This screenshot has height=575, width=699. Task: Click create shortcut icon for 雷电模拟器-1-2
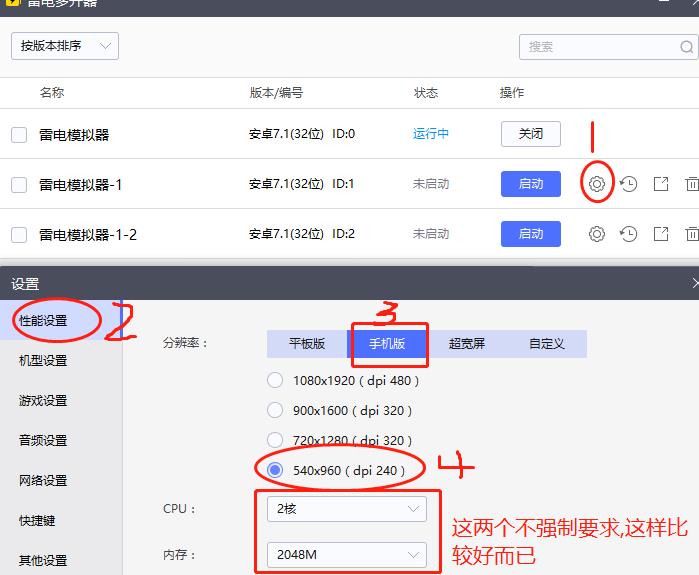[x=661, y=234]
